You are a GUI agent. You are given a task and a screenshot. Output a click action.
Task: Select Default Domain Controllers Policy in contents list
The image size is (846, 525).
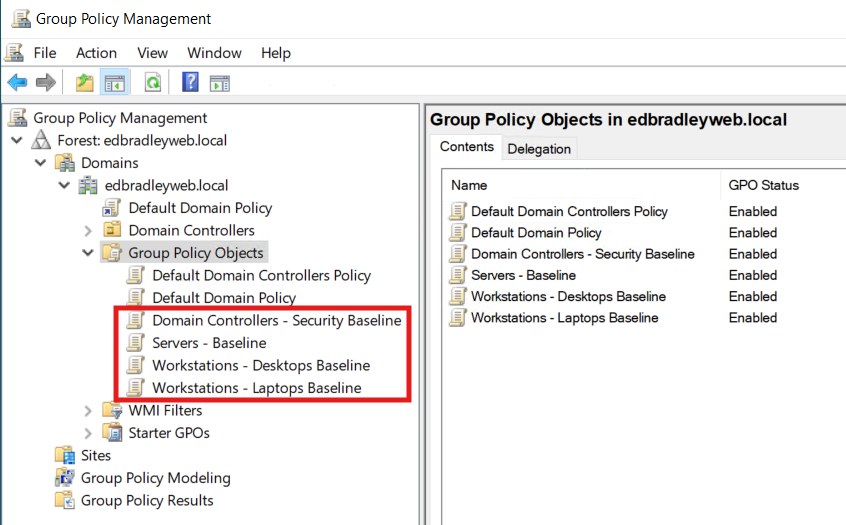(x=569, y=212)
